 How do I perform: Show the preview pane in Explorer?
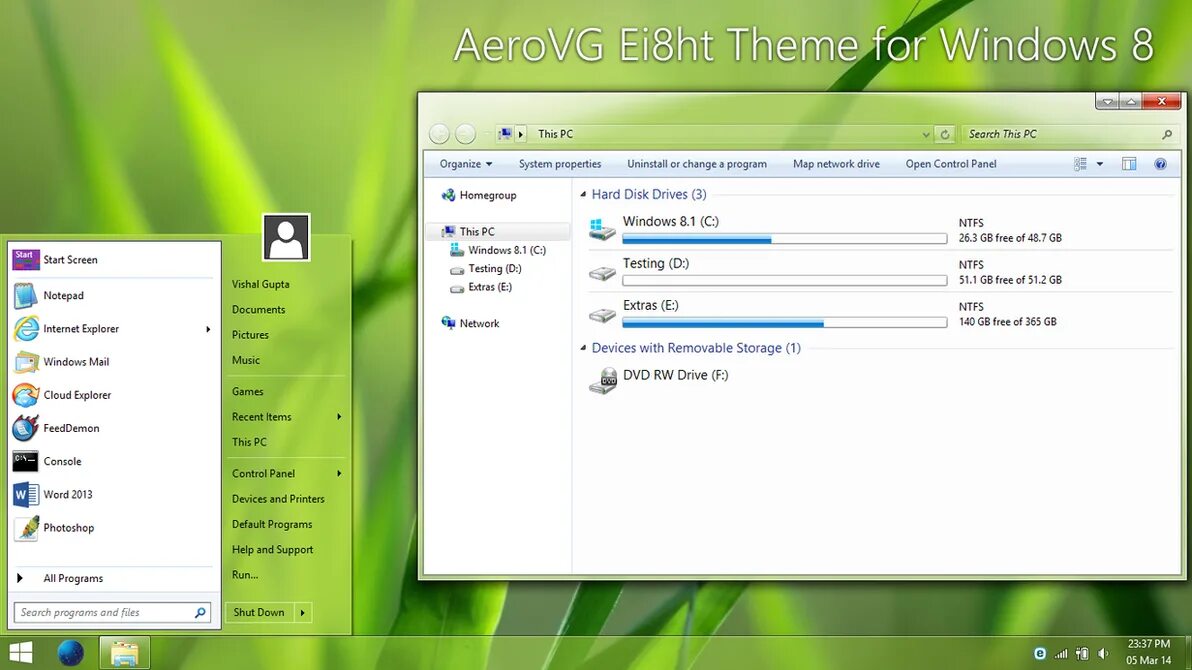(1129, 164)
